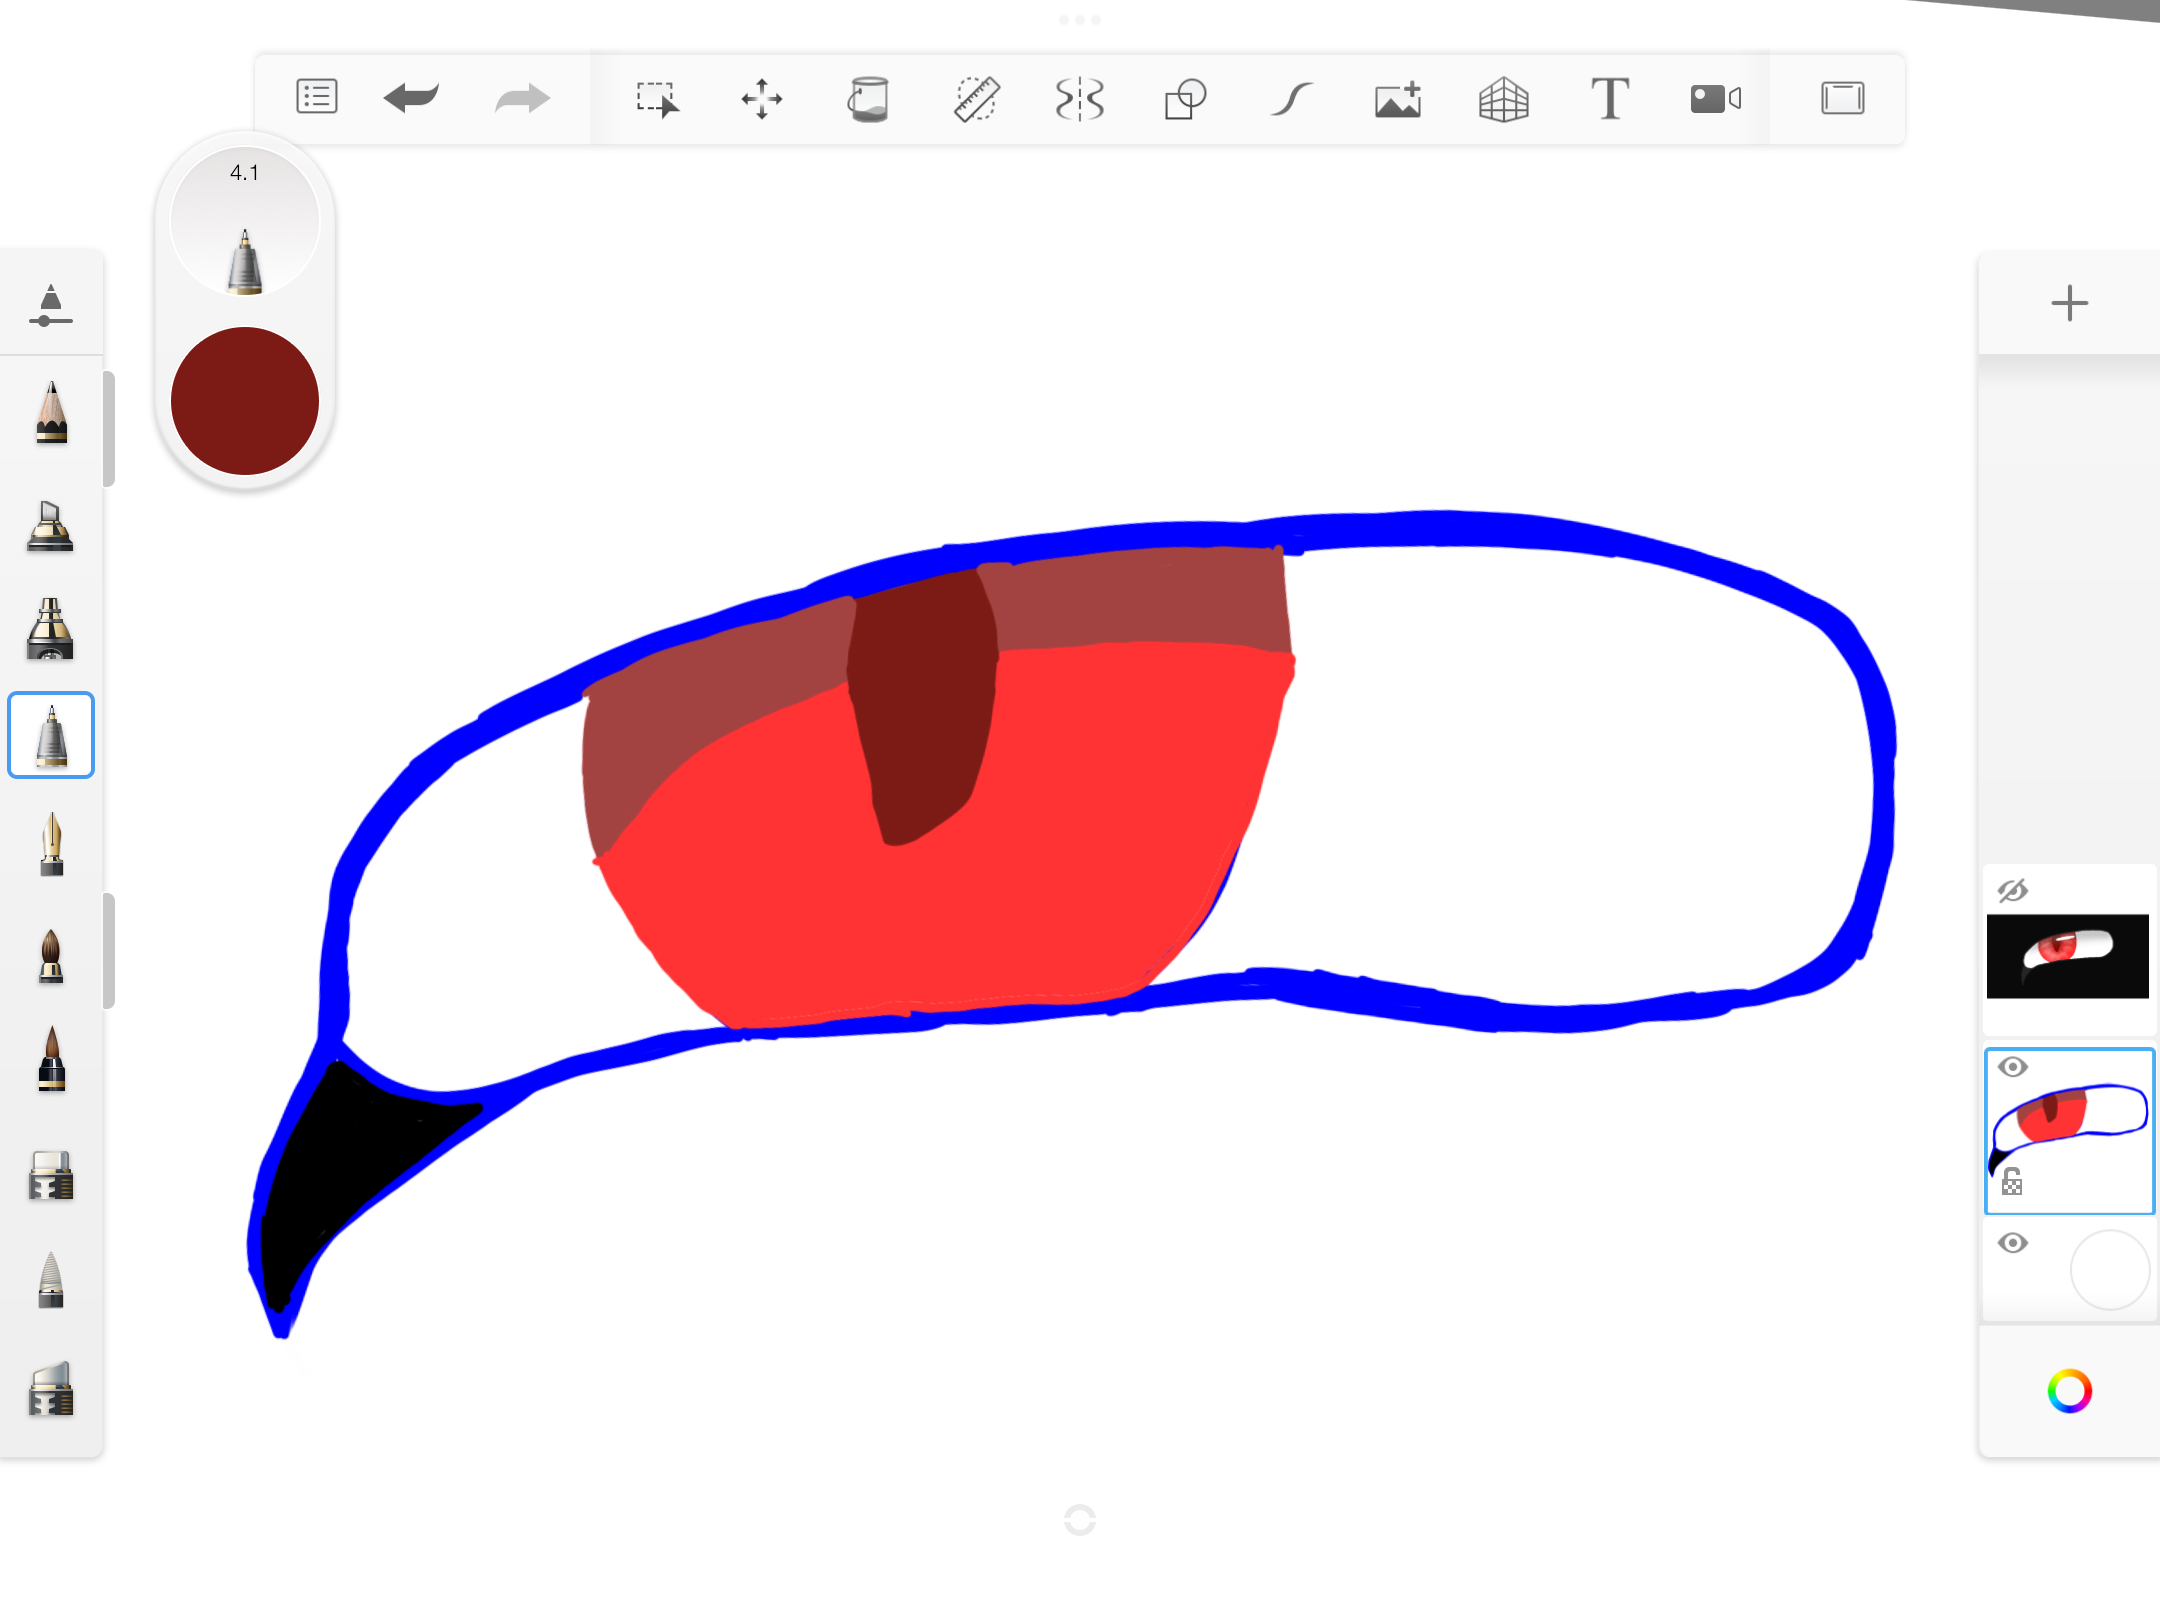
Task: Activate the Ruler tool
Action: point(975,98)
